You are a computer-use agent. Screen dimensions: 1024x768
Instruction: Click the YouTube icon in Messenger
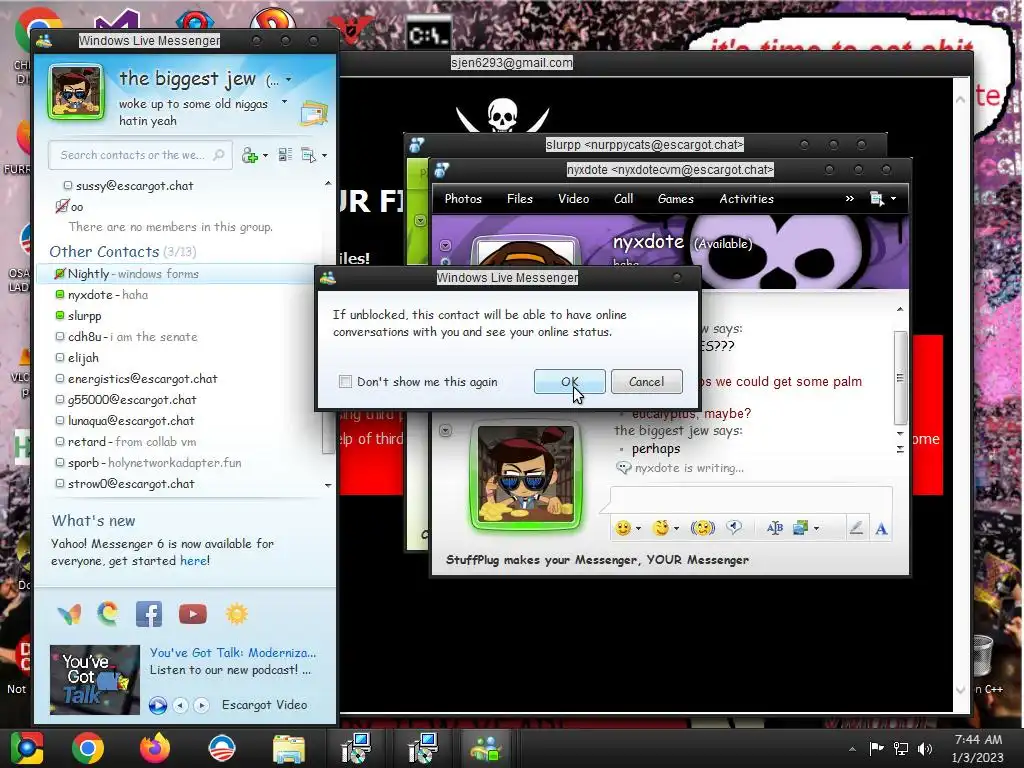[193, 614]
